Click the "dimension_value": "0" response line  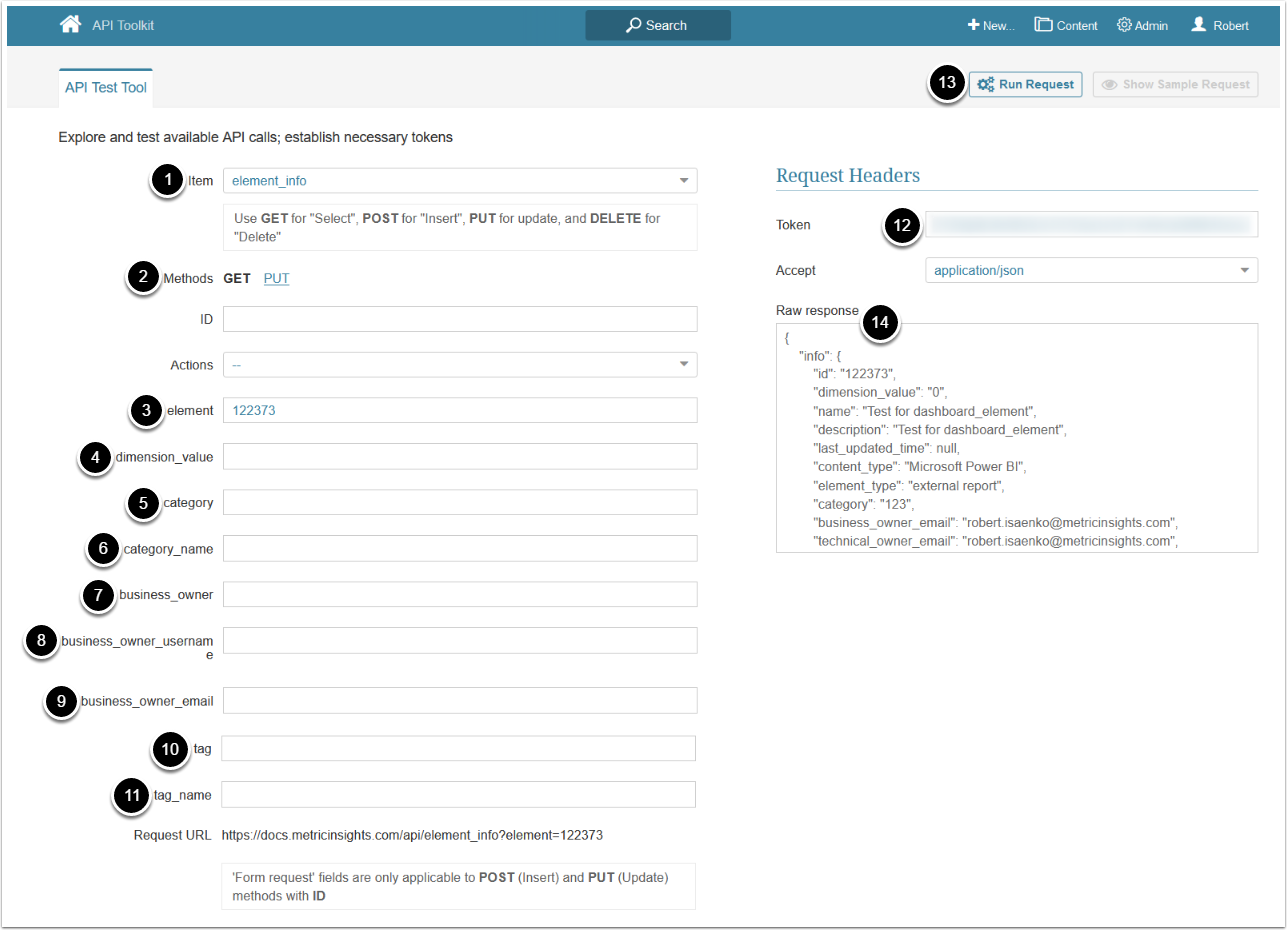click(x=880, y=392)
